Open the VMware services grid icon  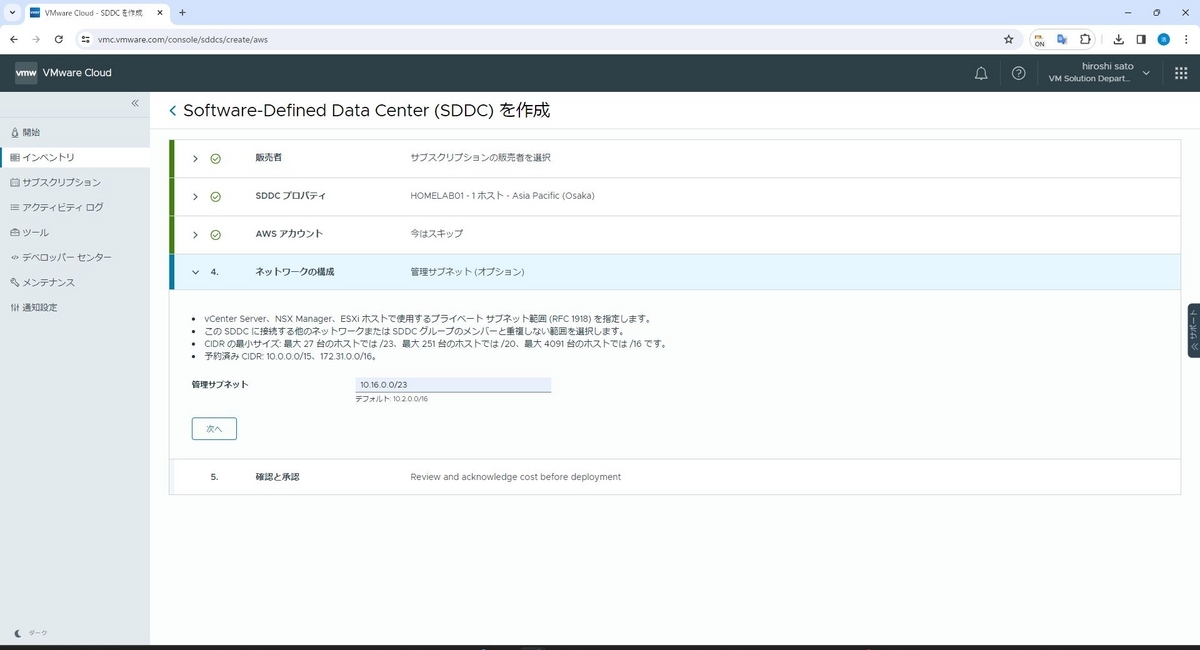[x=1180, y=73]
